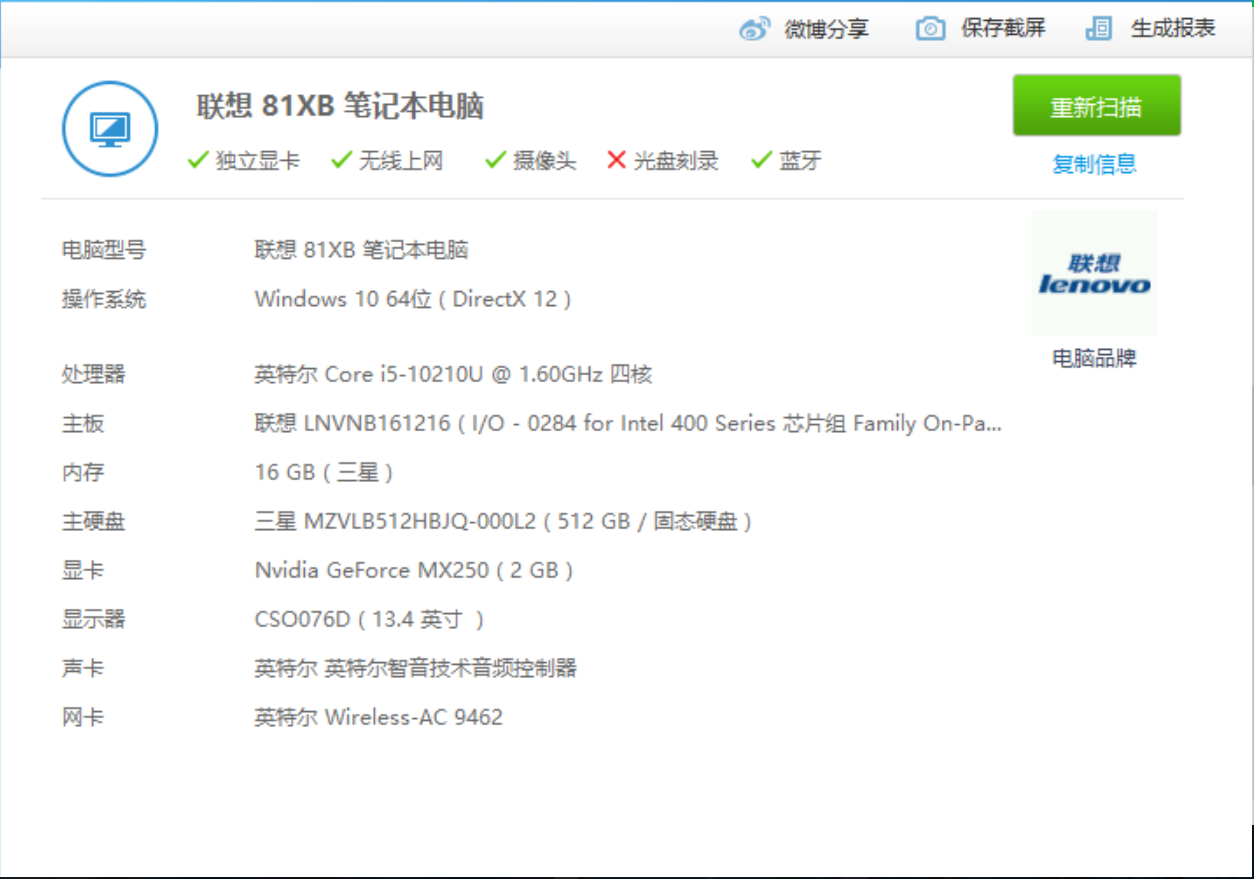Screen dimensions: 1254x879
Task: Click the green 重新扫描 button
Action: 1096,105
